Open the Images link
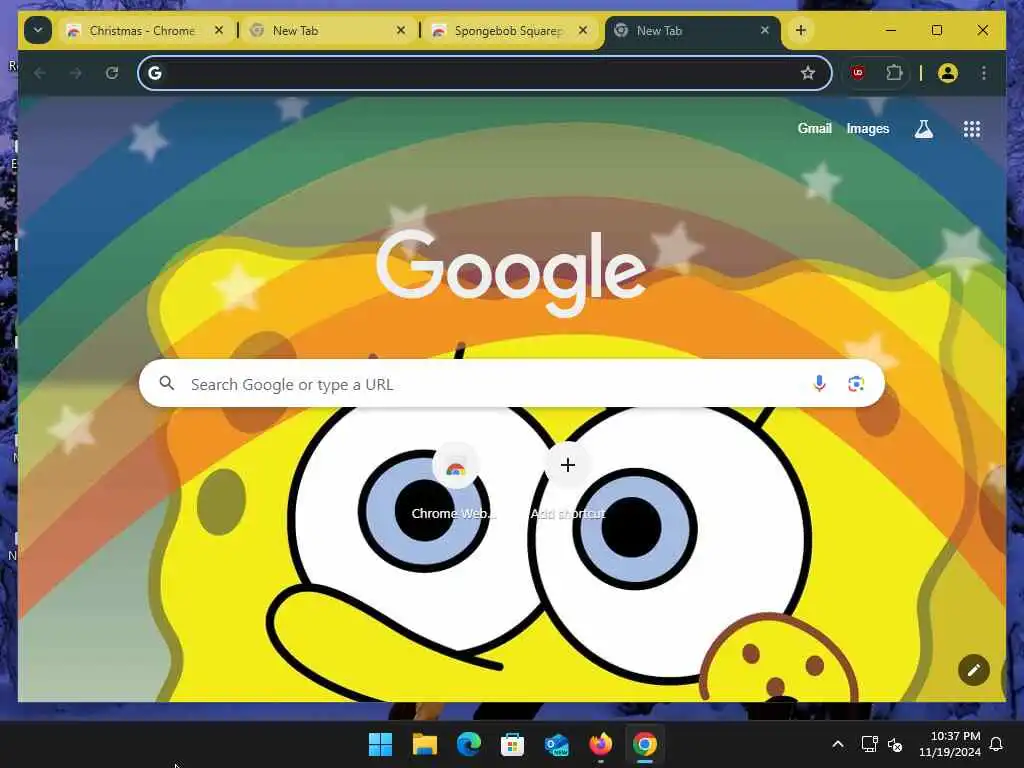This screenshot has width=1024, height=768. click(x=868, y=129)
